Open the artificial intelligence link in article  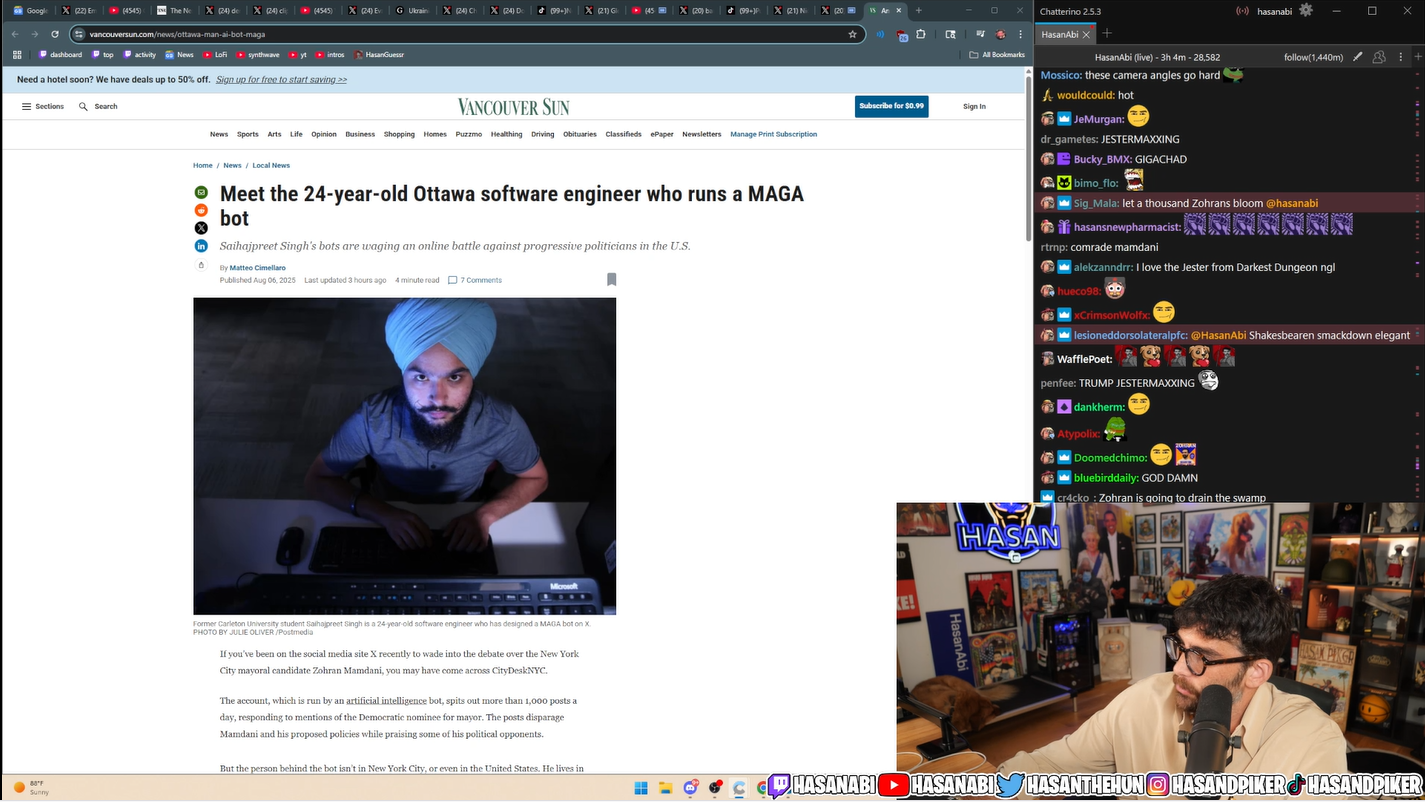(387, 701)
